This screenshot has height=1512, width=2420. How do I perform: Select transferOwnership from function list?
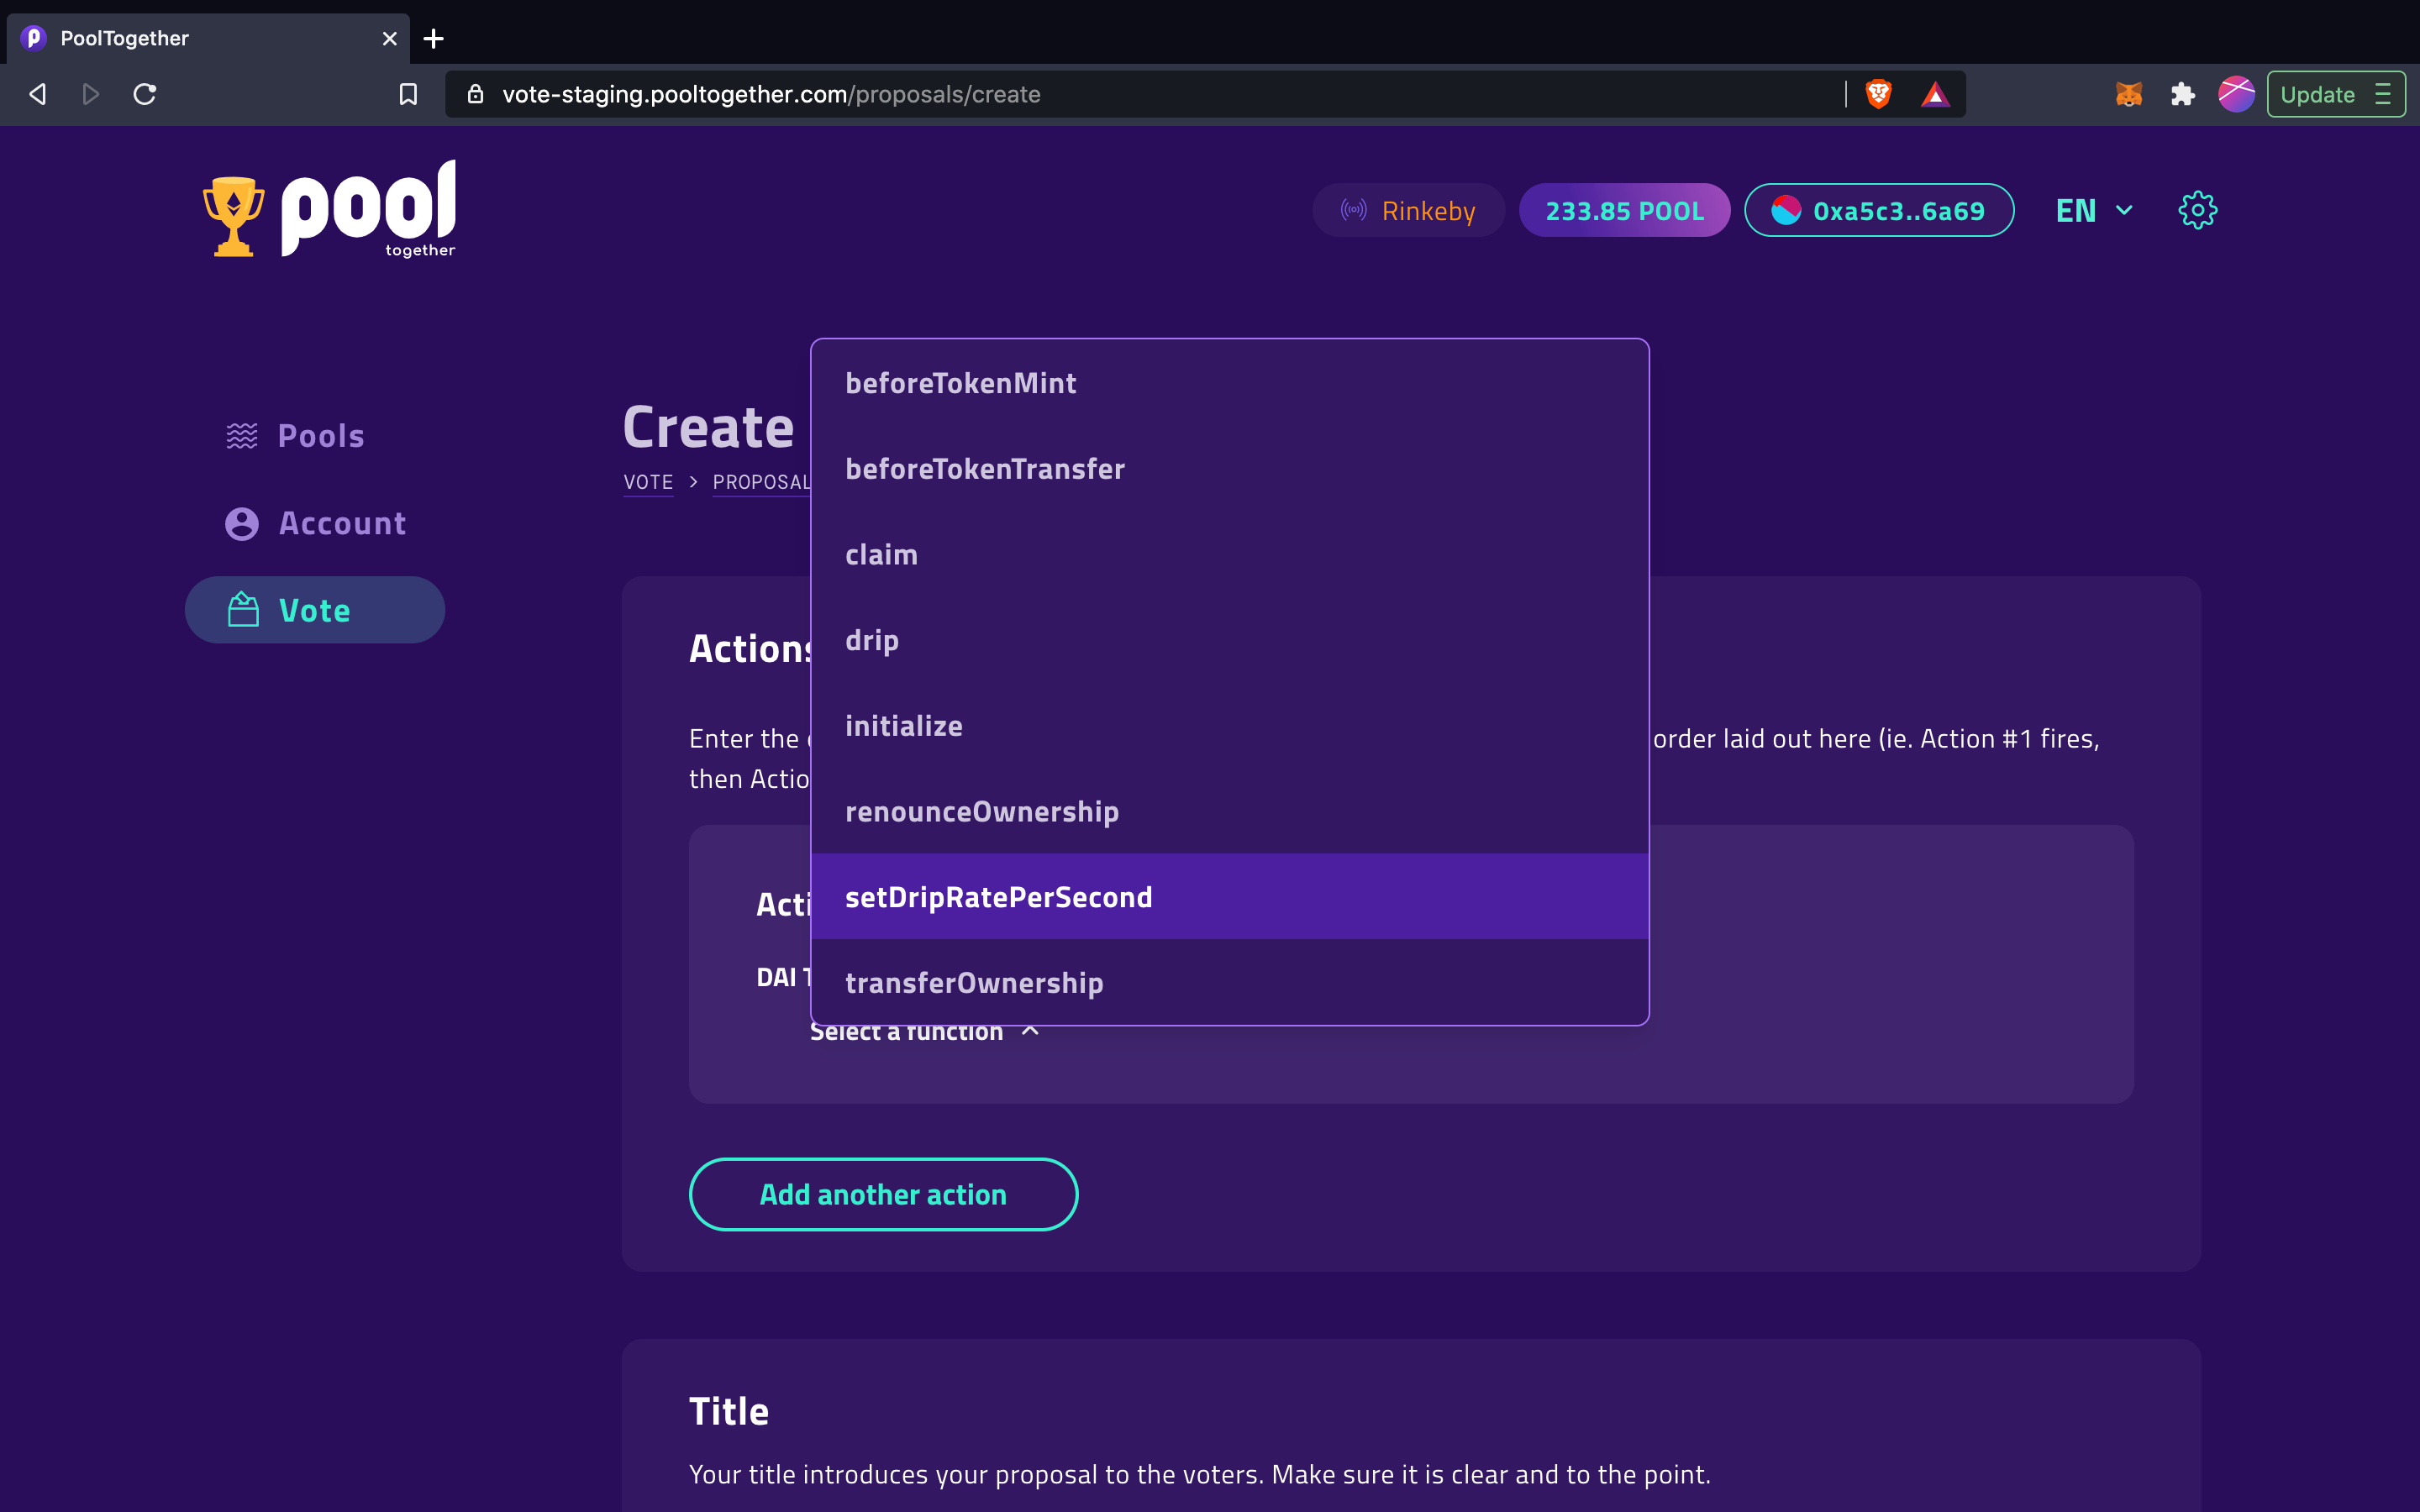[974, 981]
